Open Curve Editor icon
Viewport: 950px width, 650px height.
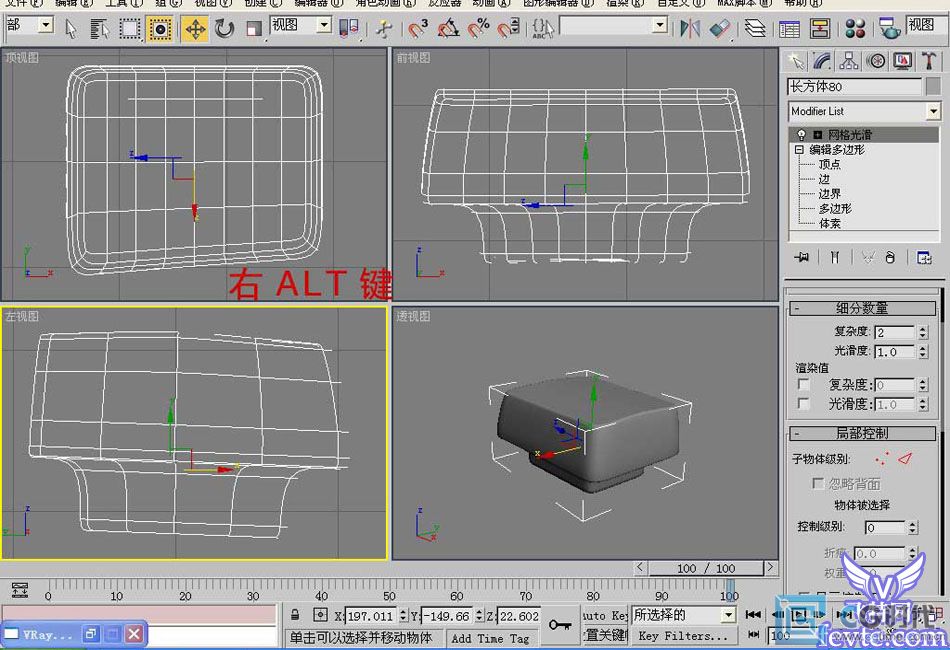point(789,28)
